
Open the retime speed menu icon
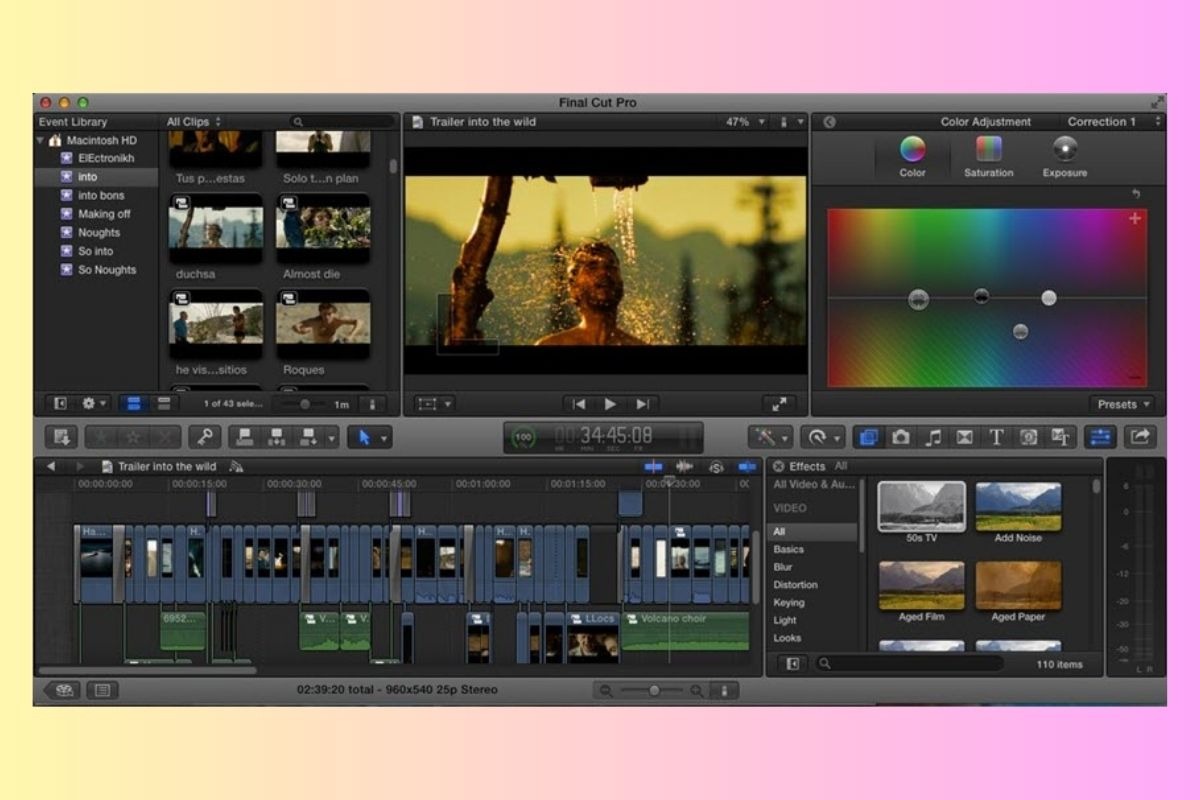[822, 437]
